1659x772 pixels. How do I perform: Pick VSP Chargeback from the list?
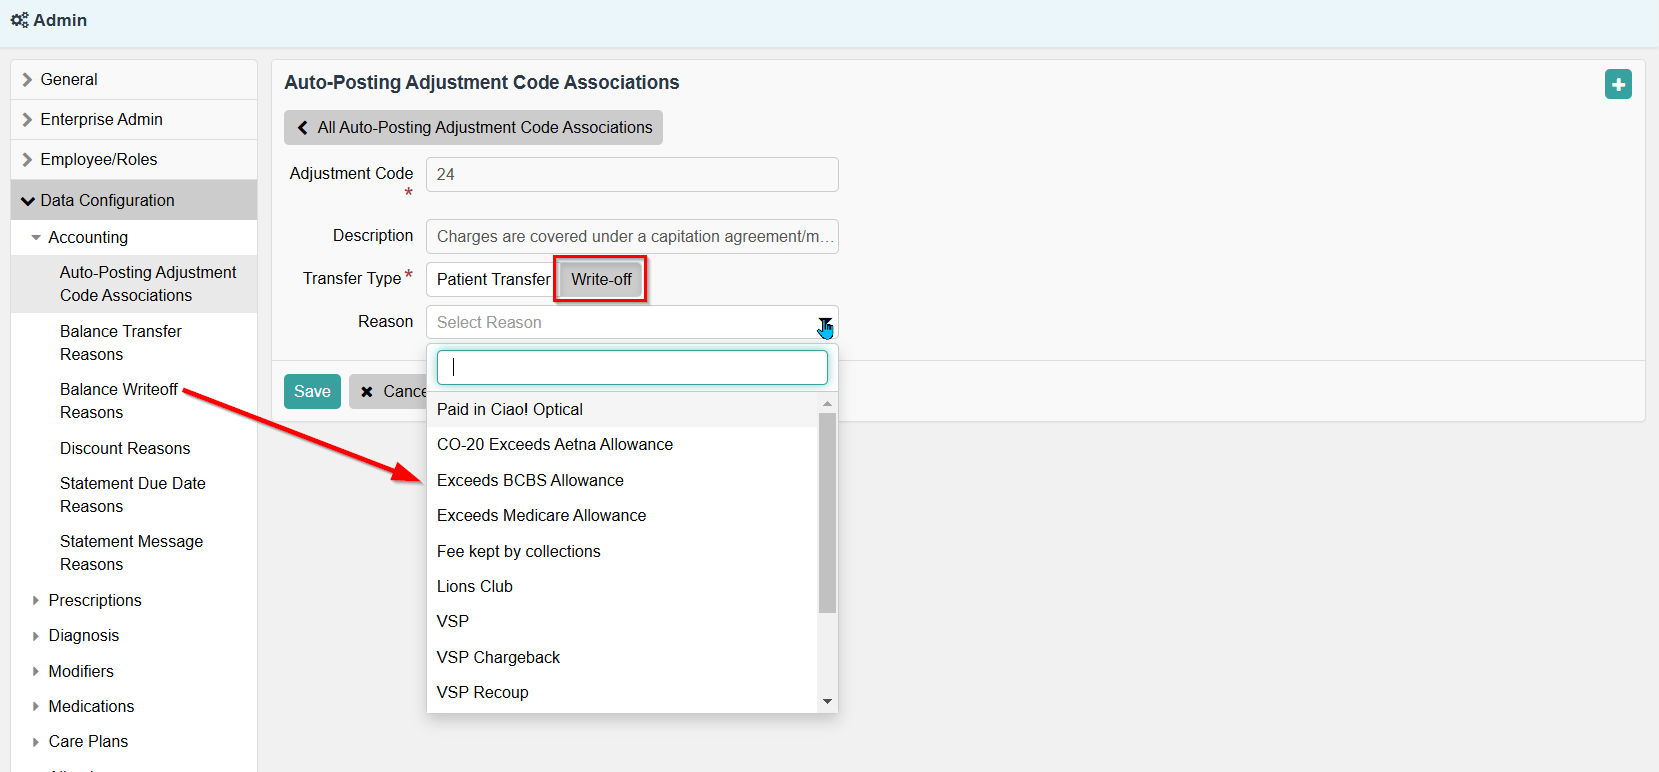498,658
